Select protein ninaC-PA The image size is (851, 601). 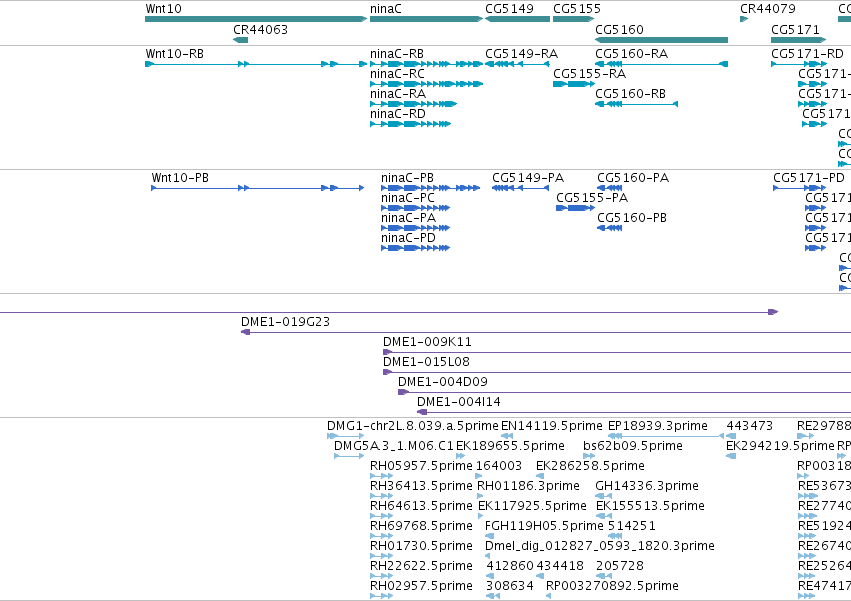416,228
